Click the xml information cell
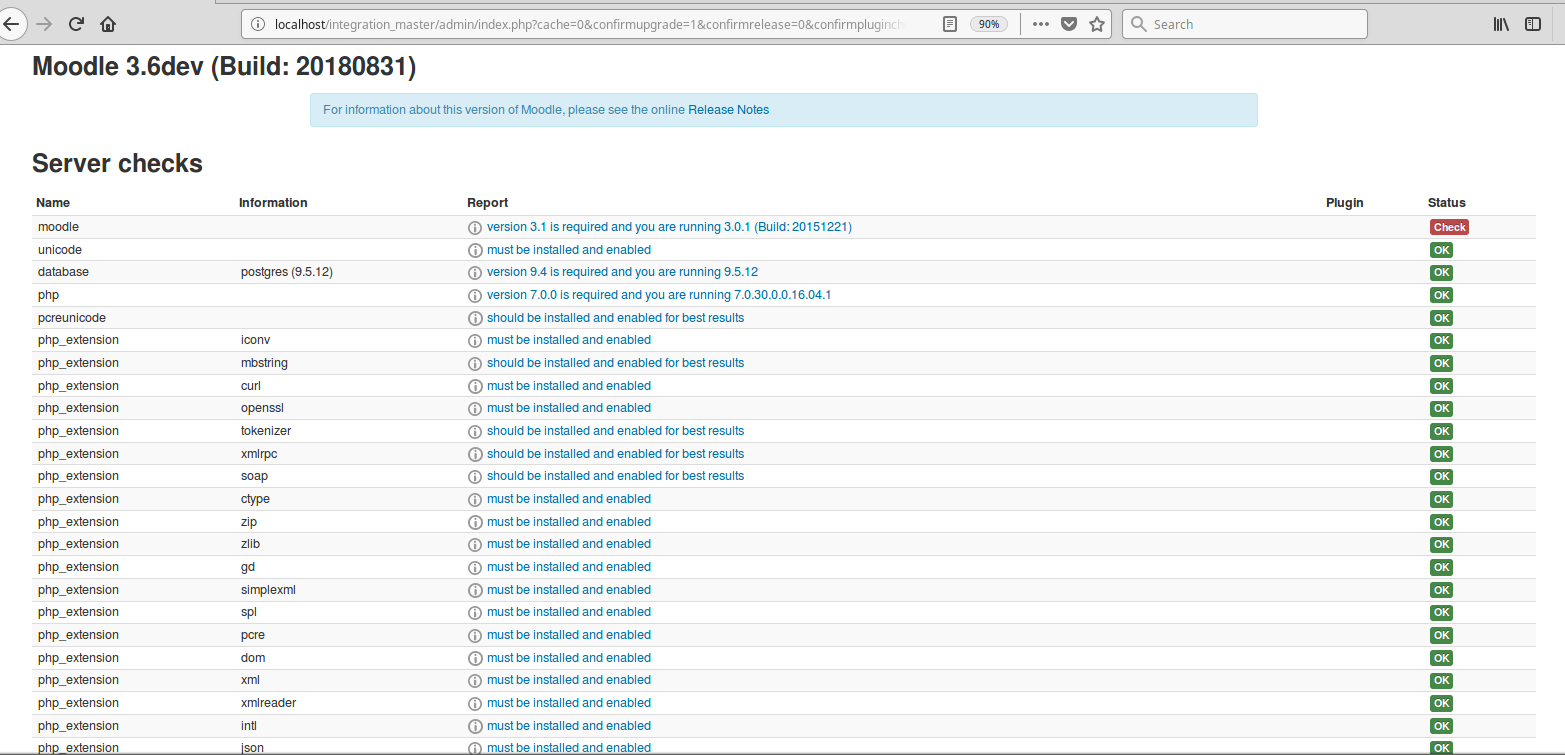The image size is (1565, 755). tap(250, 680)
